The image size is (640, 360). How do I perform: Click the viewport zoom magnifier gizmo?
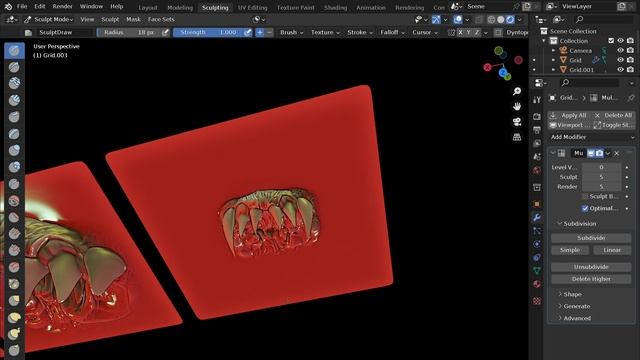coord(517,91)
